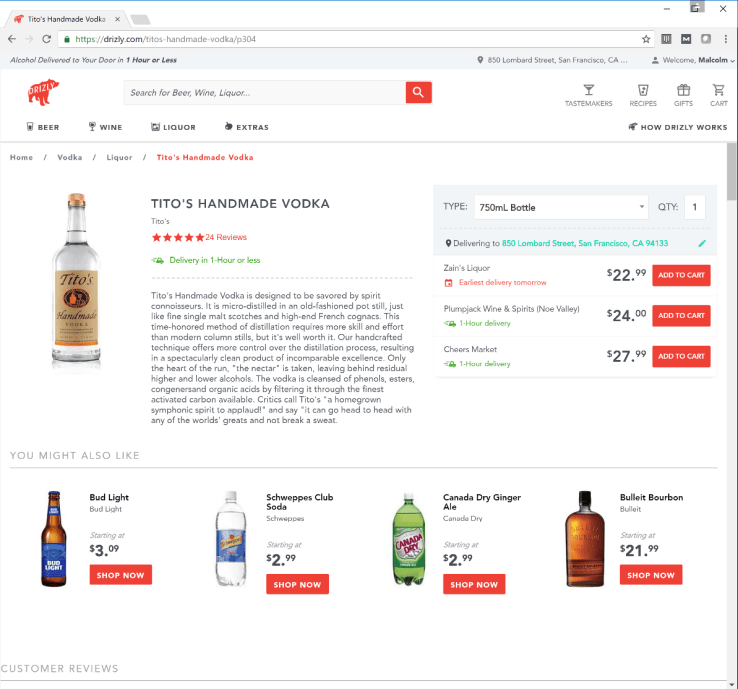Click the red search magnifier button
The height and width of the screenshot is (689, 738).
(418, 93)
